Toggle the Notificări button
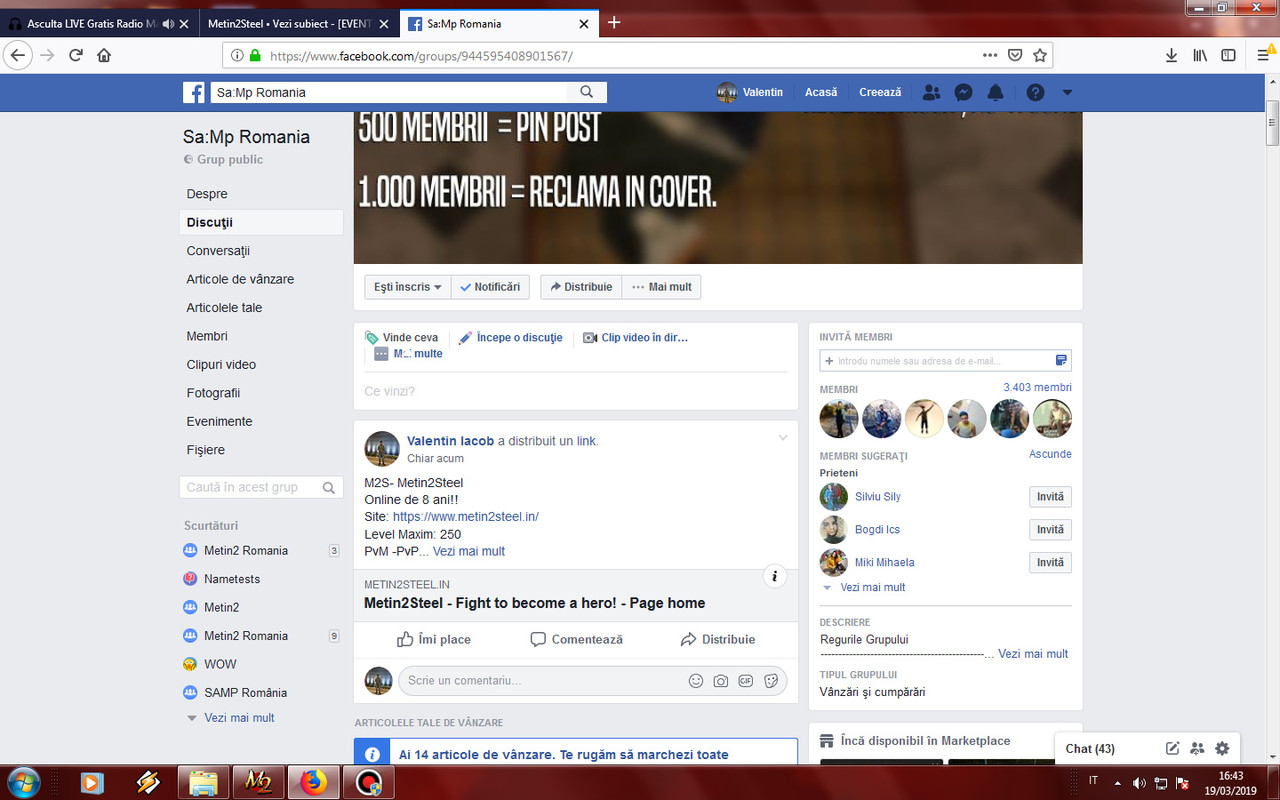This screenshot has width=1280, height=800. point(490,287)
